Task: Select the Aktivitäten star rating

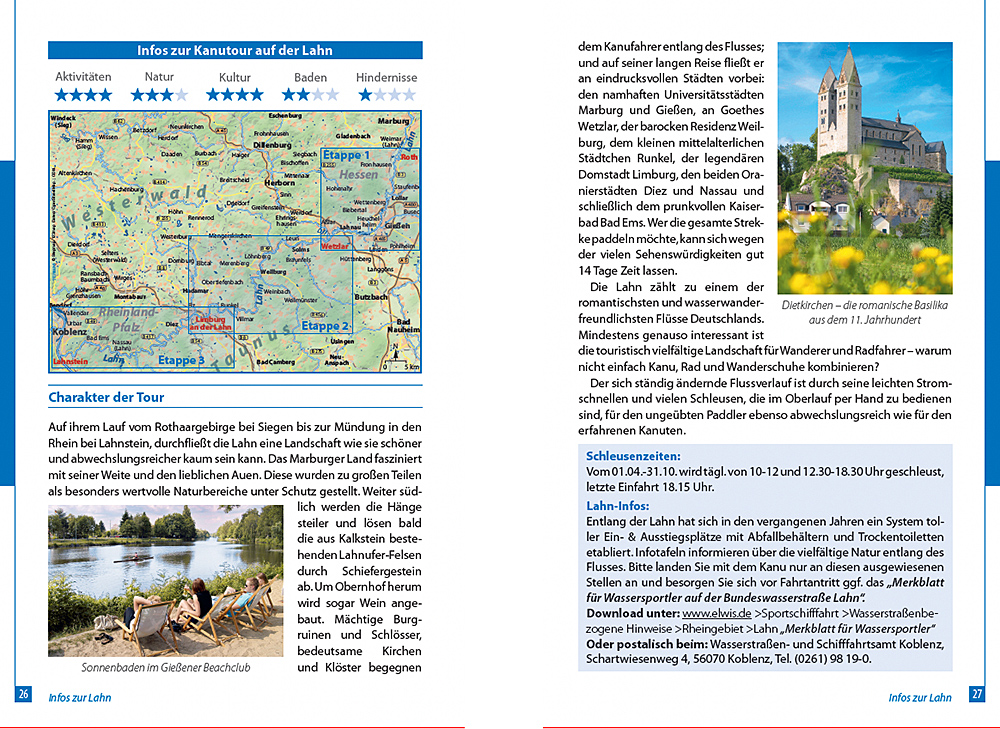Action: [83, 95]
